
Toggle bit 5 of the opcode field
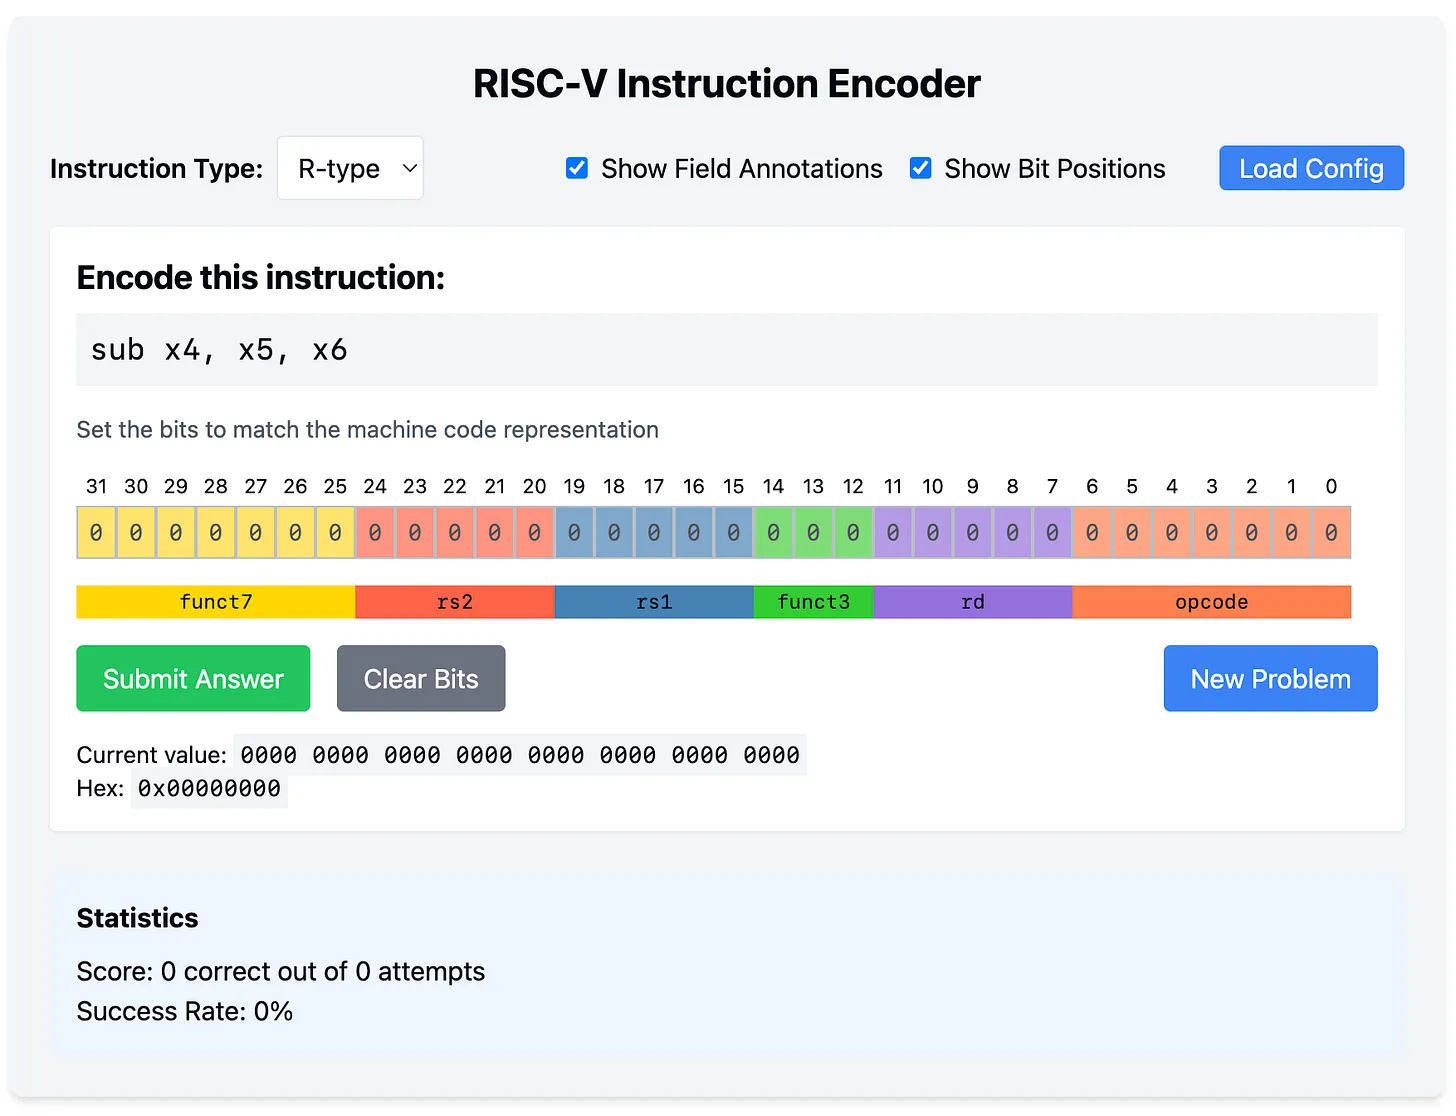point(1132,533)
